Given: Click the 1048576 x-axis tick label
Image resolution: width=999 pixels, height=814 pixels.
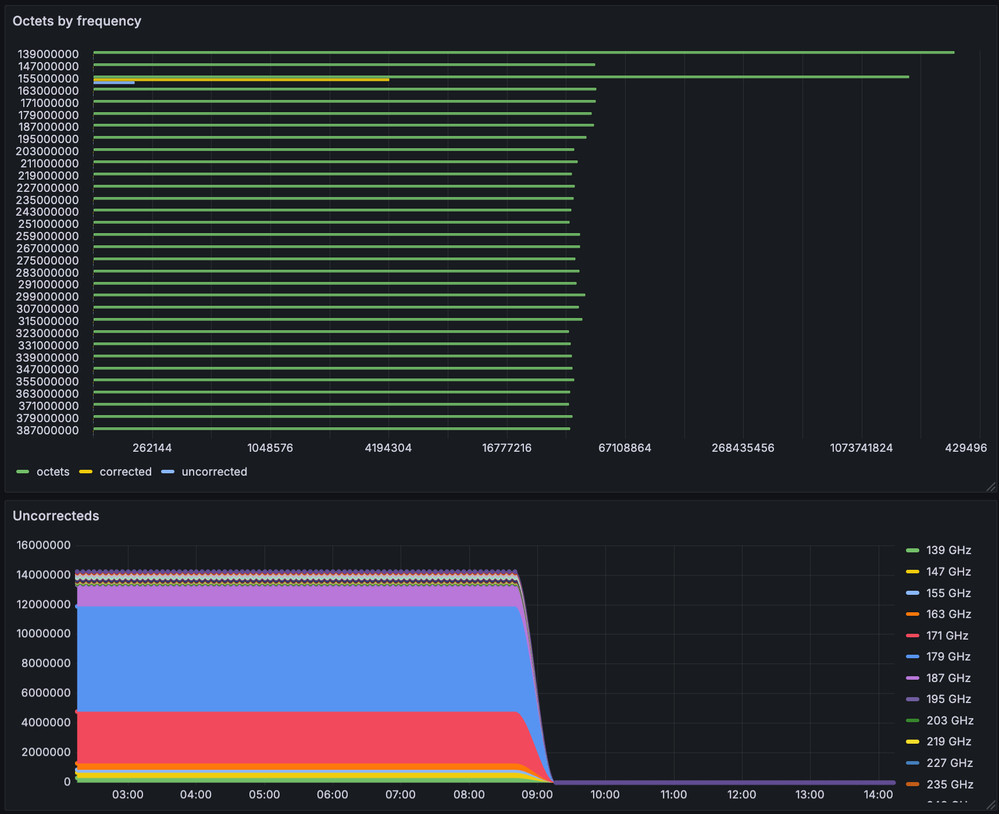Looking at the screenshot, I should point(270,448).
